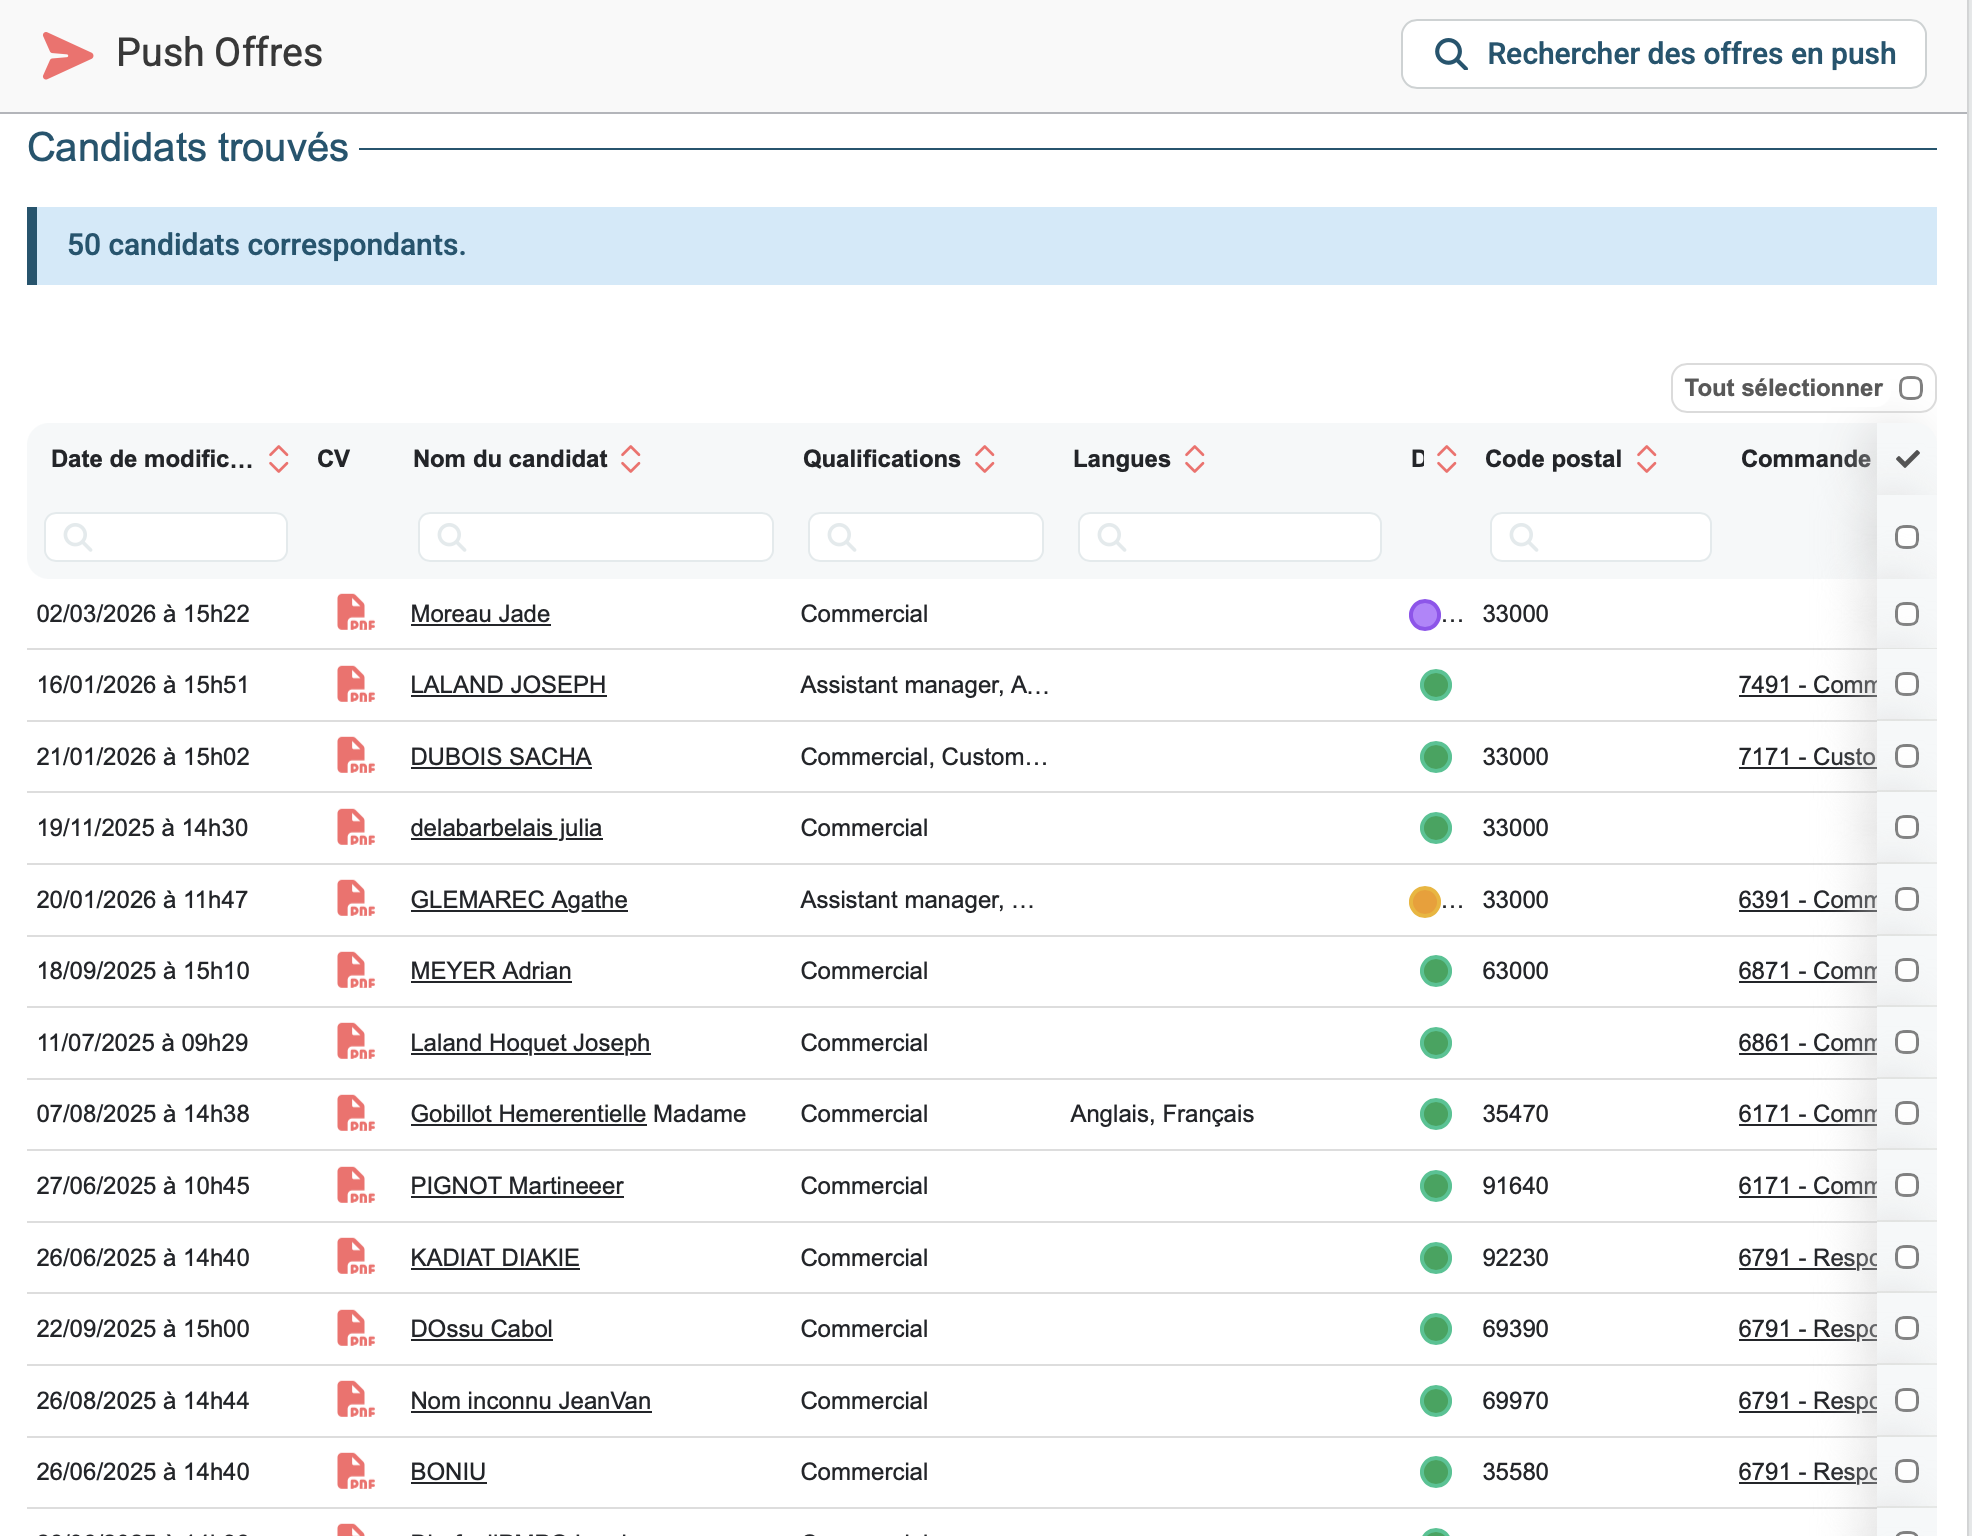Focus the Nom du candidat filter field

coord(595,537)
